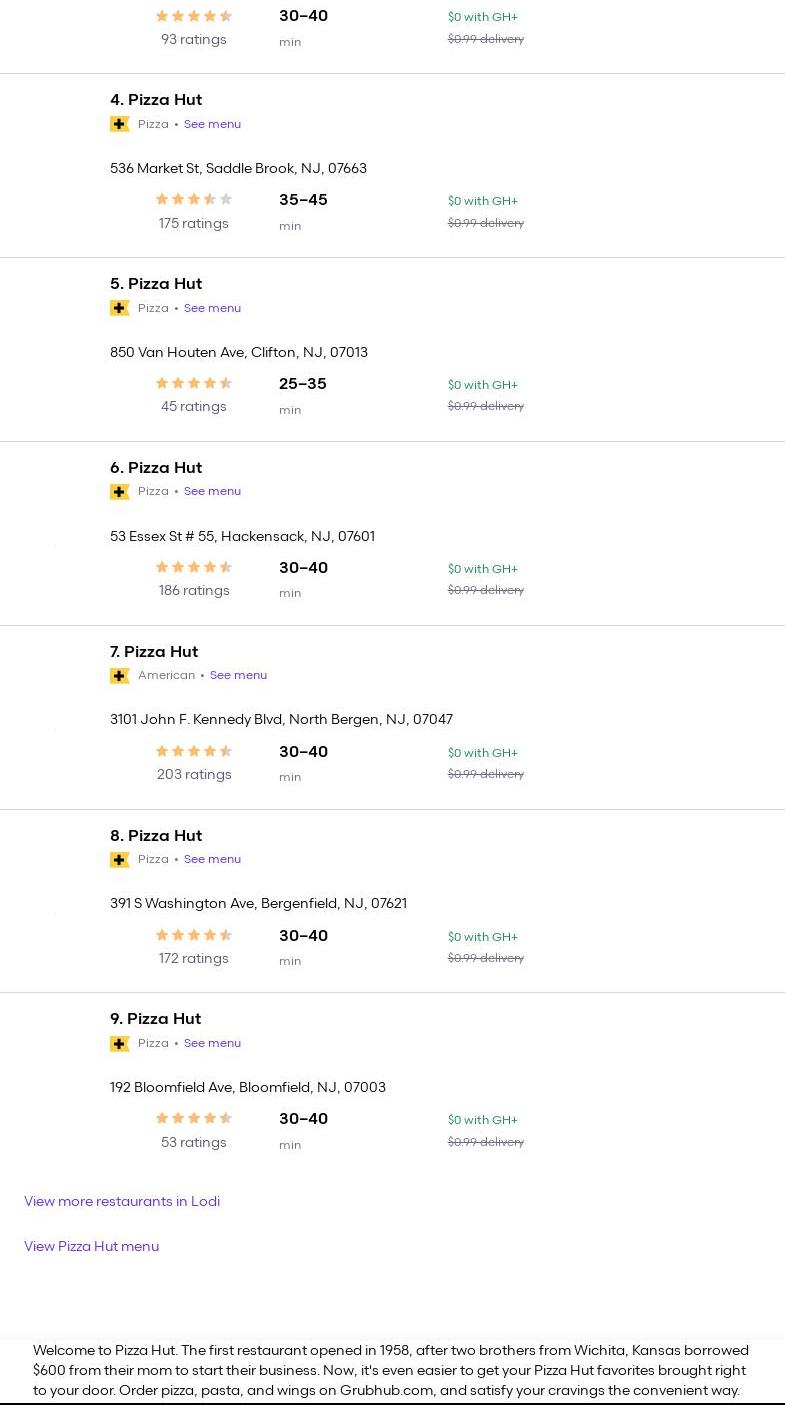The image size is (785, 1405).
Task: Click the GH+ badge icon for 5. Pizza Hut
Action: (x=120, y=308)
